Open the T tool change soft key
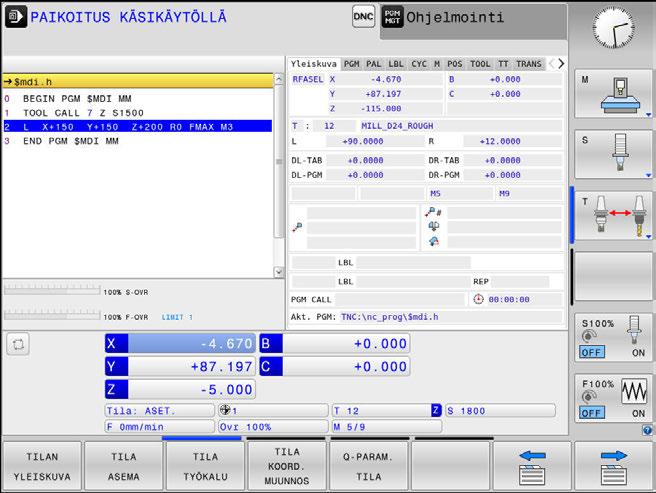Screen dimensions: 656x493 613,216
